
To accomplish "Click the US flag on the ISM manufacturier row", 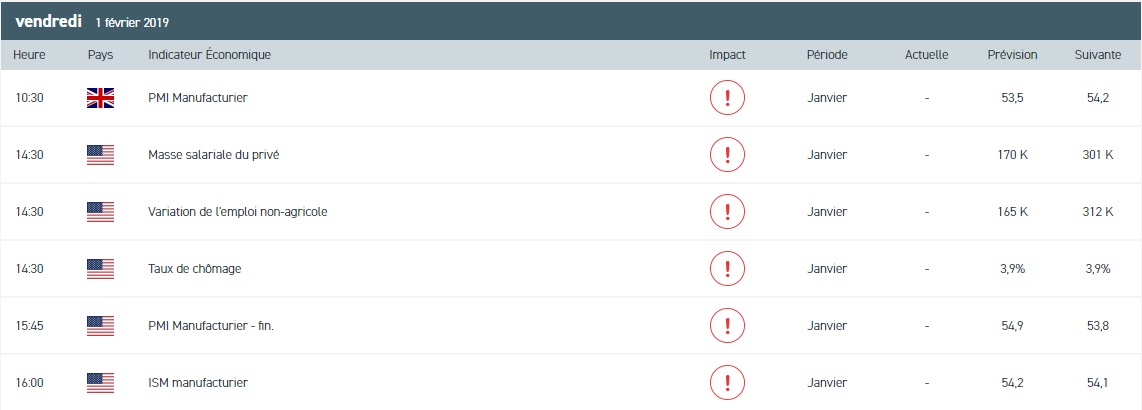I will [x=100, y=382].
